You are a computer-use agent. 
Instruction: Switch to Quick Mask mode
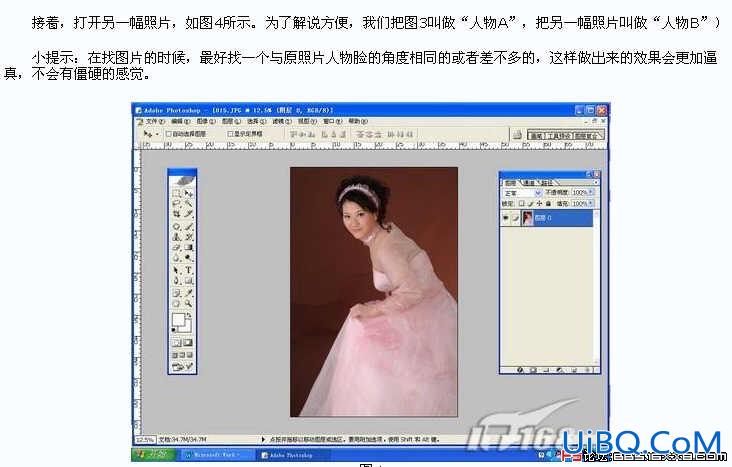coord(188,343)
